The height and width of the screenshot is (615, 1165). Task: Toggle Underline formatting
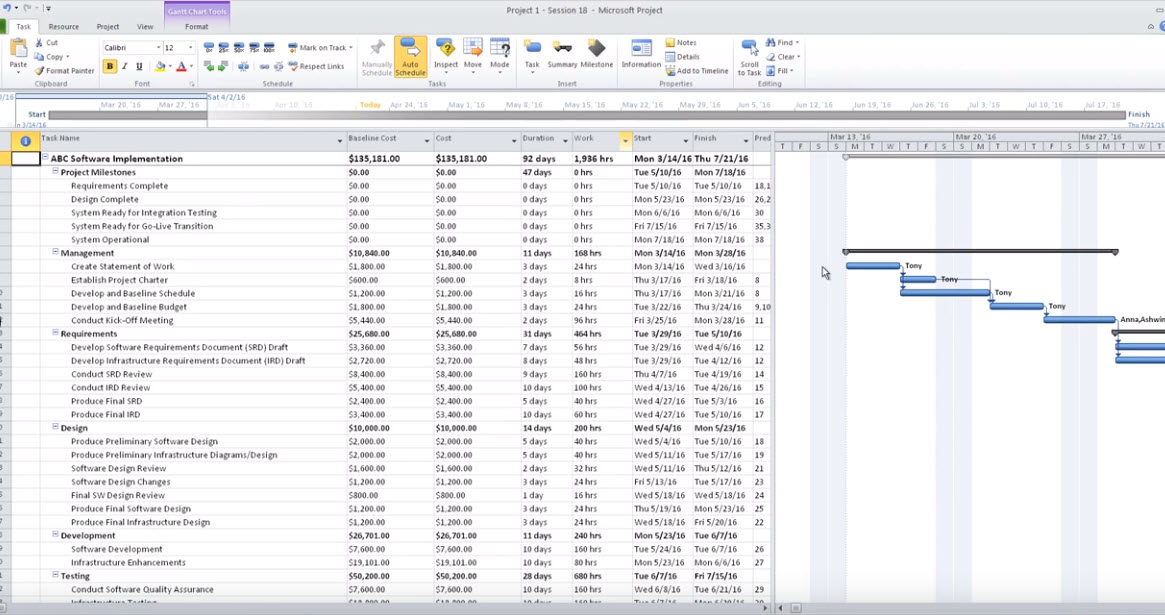(x=140, y=67)
